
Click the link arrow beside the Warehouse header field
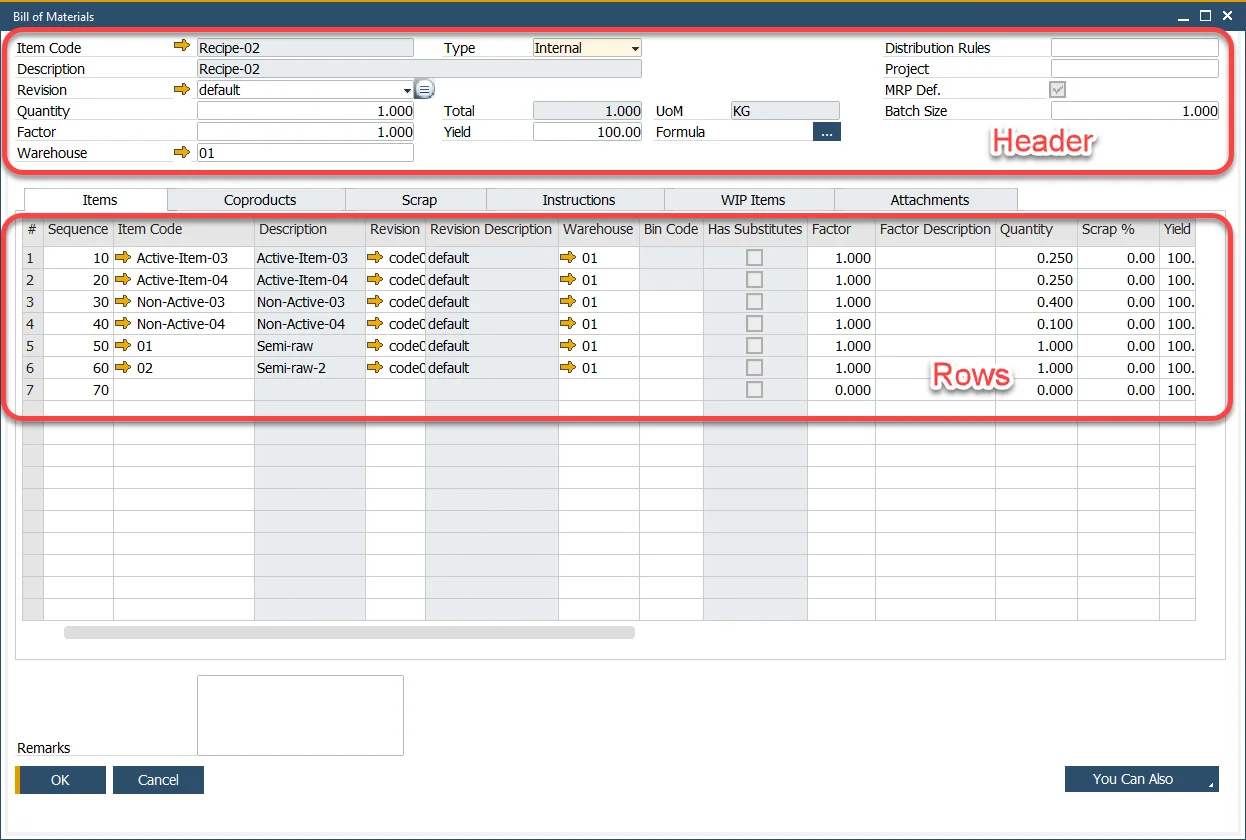tap(181, 152)
